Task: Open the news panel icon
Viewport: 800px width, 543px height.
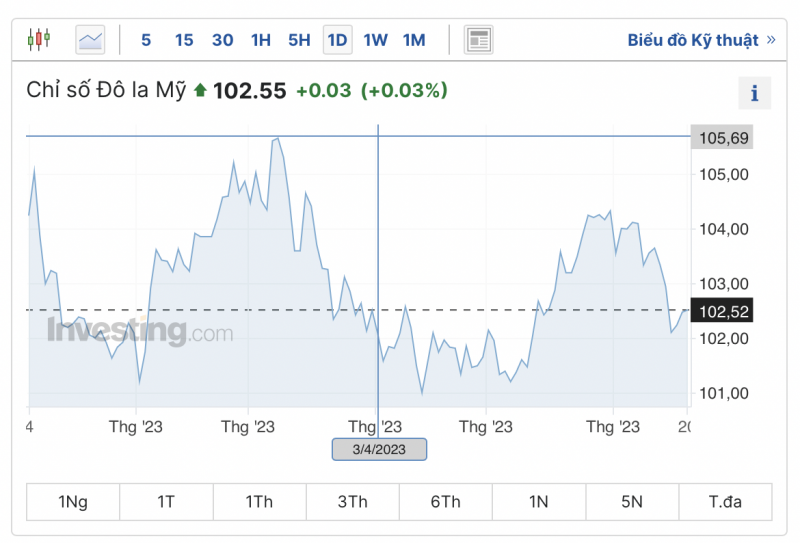Action: [479, 40]
